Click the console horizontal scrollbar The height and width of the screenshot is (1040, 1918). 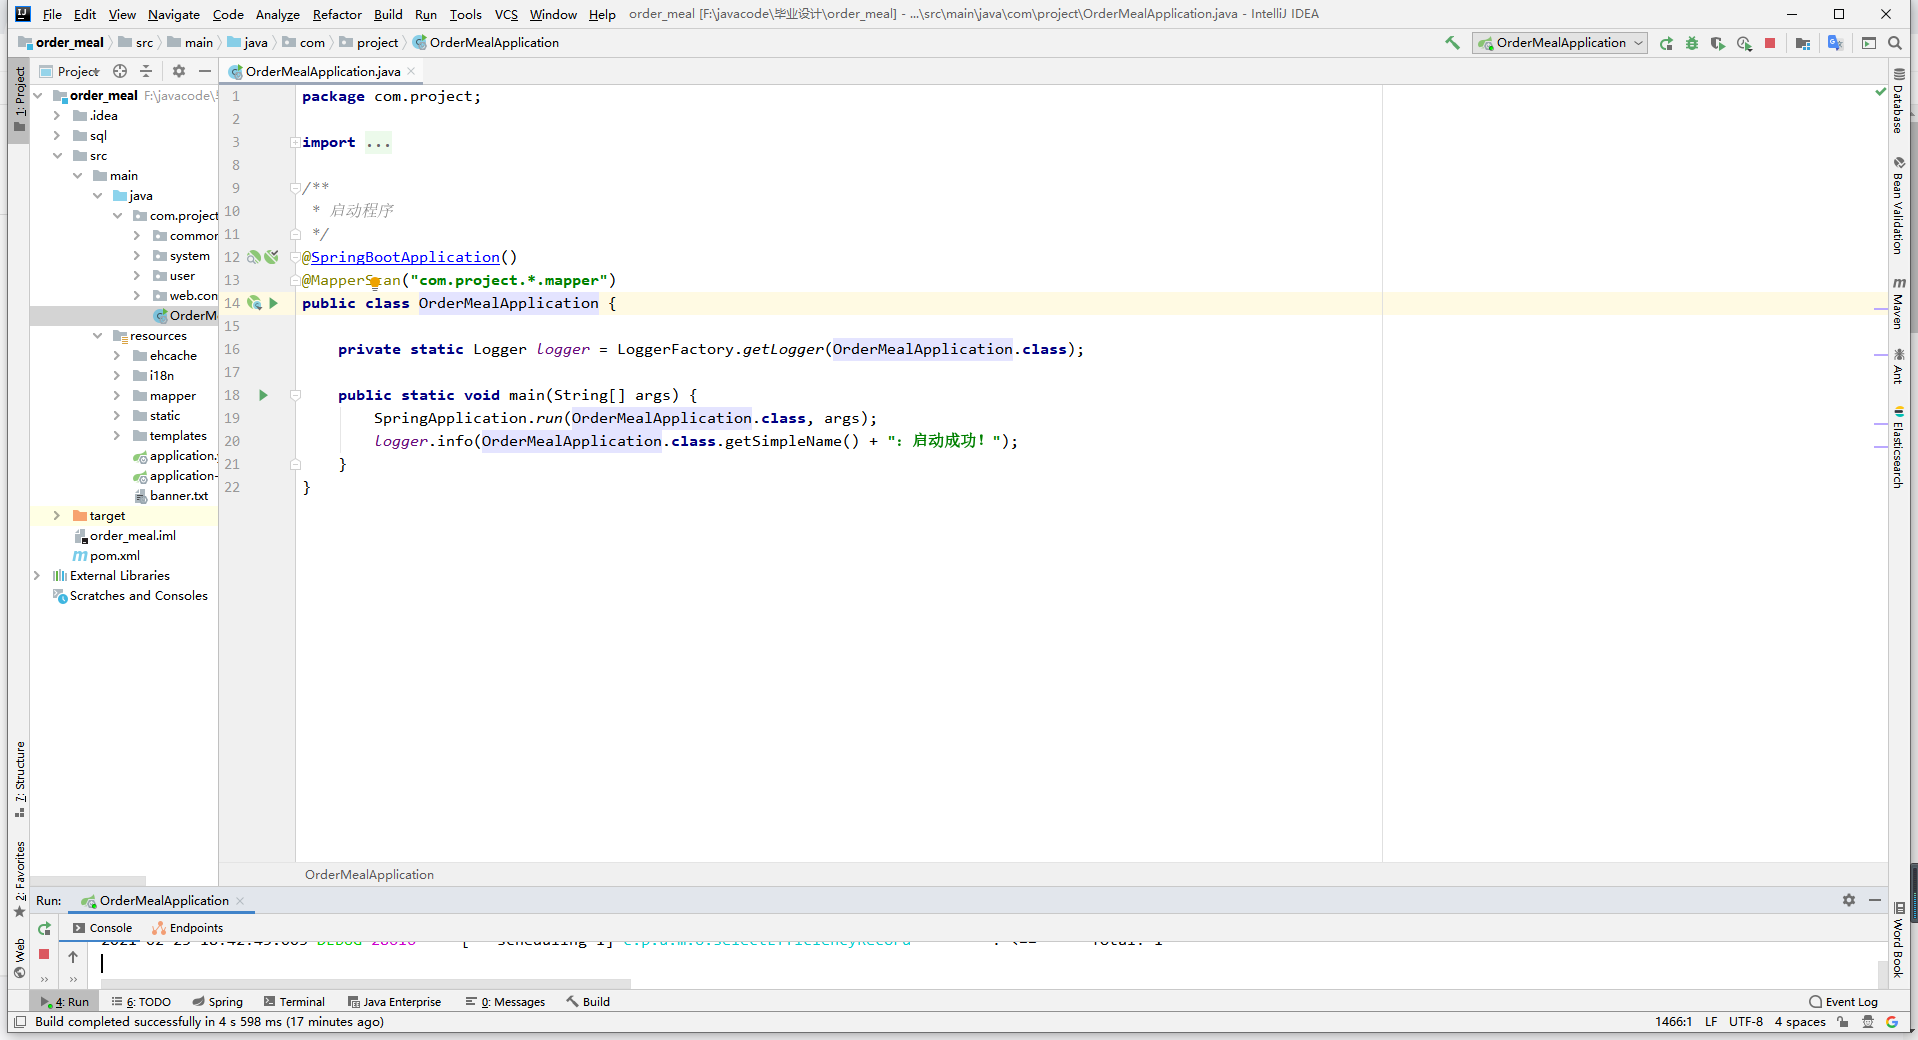(365, 984)
